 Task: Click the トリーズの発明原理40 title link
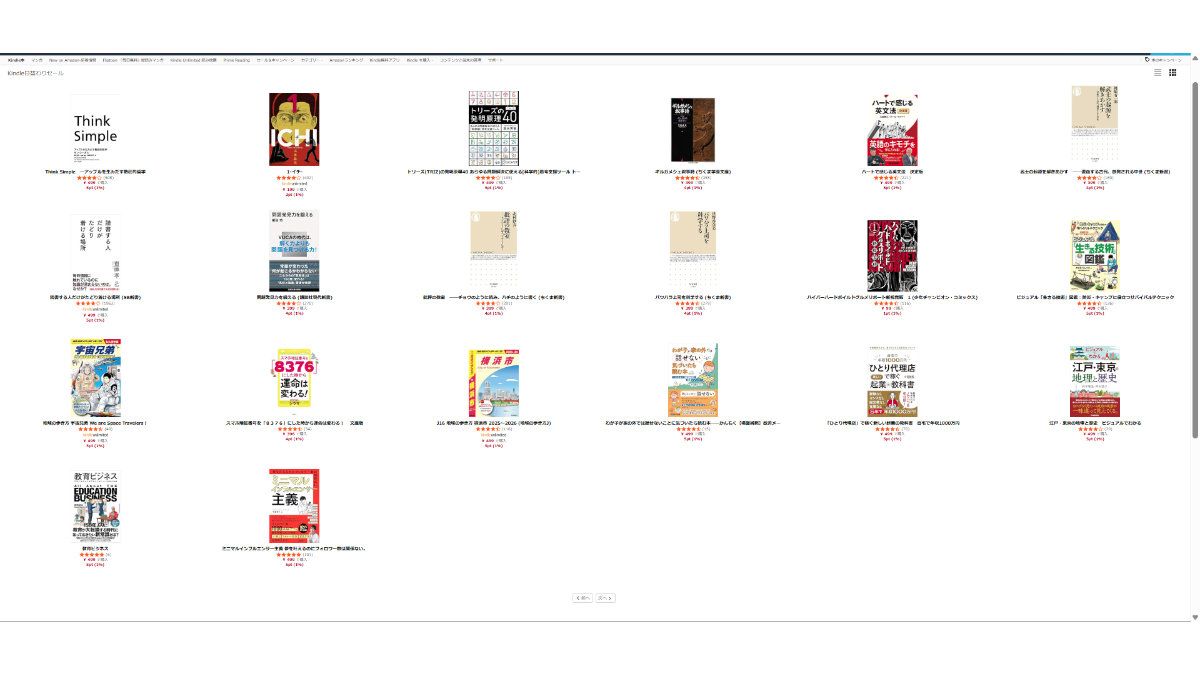point(493,172)
